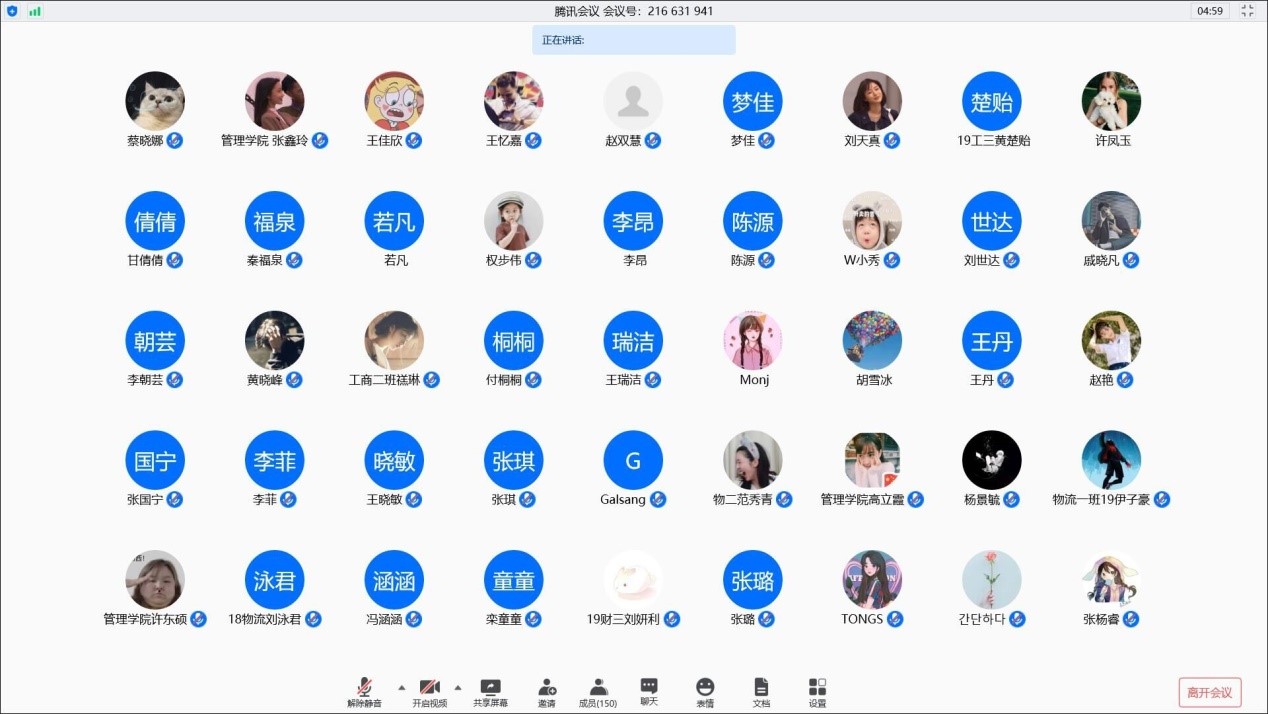Click the mic icon next to 蔡晓娜
The height and width of the screenshot is (714, 1268).
[175, 141]
